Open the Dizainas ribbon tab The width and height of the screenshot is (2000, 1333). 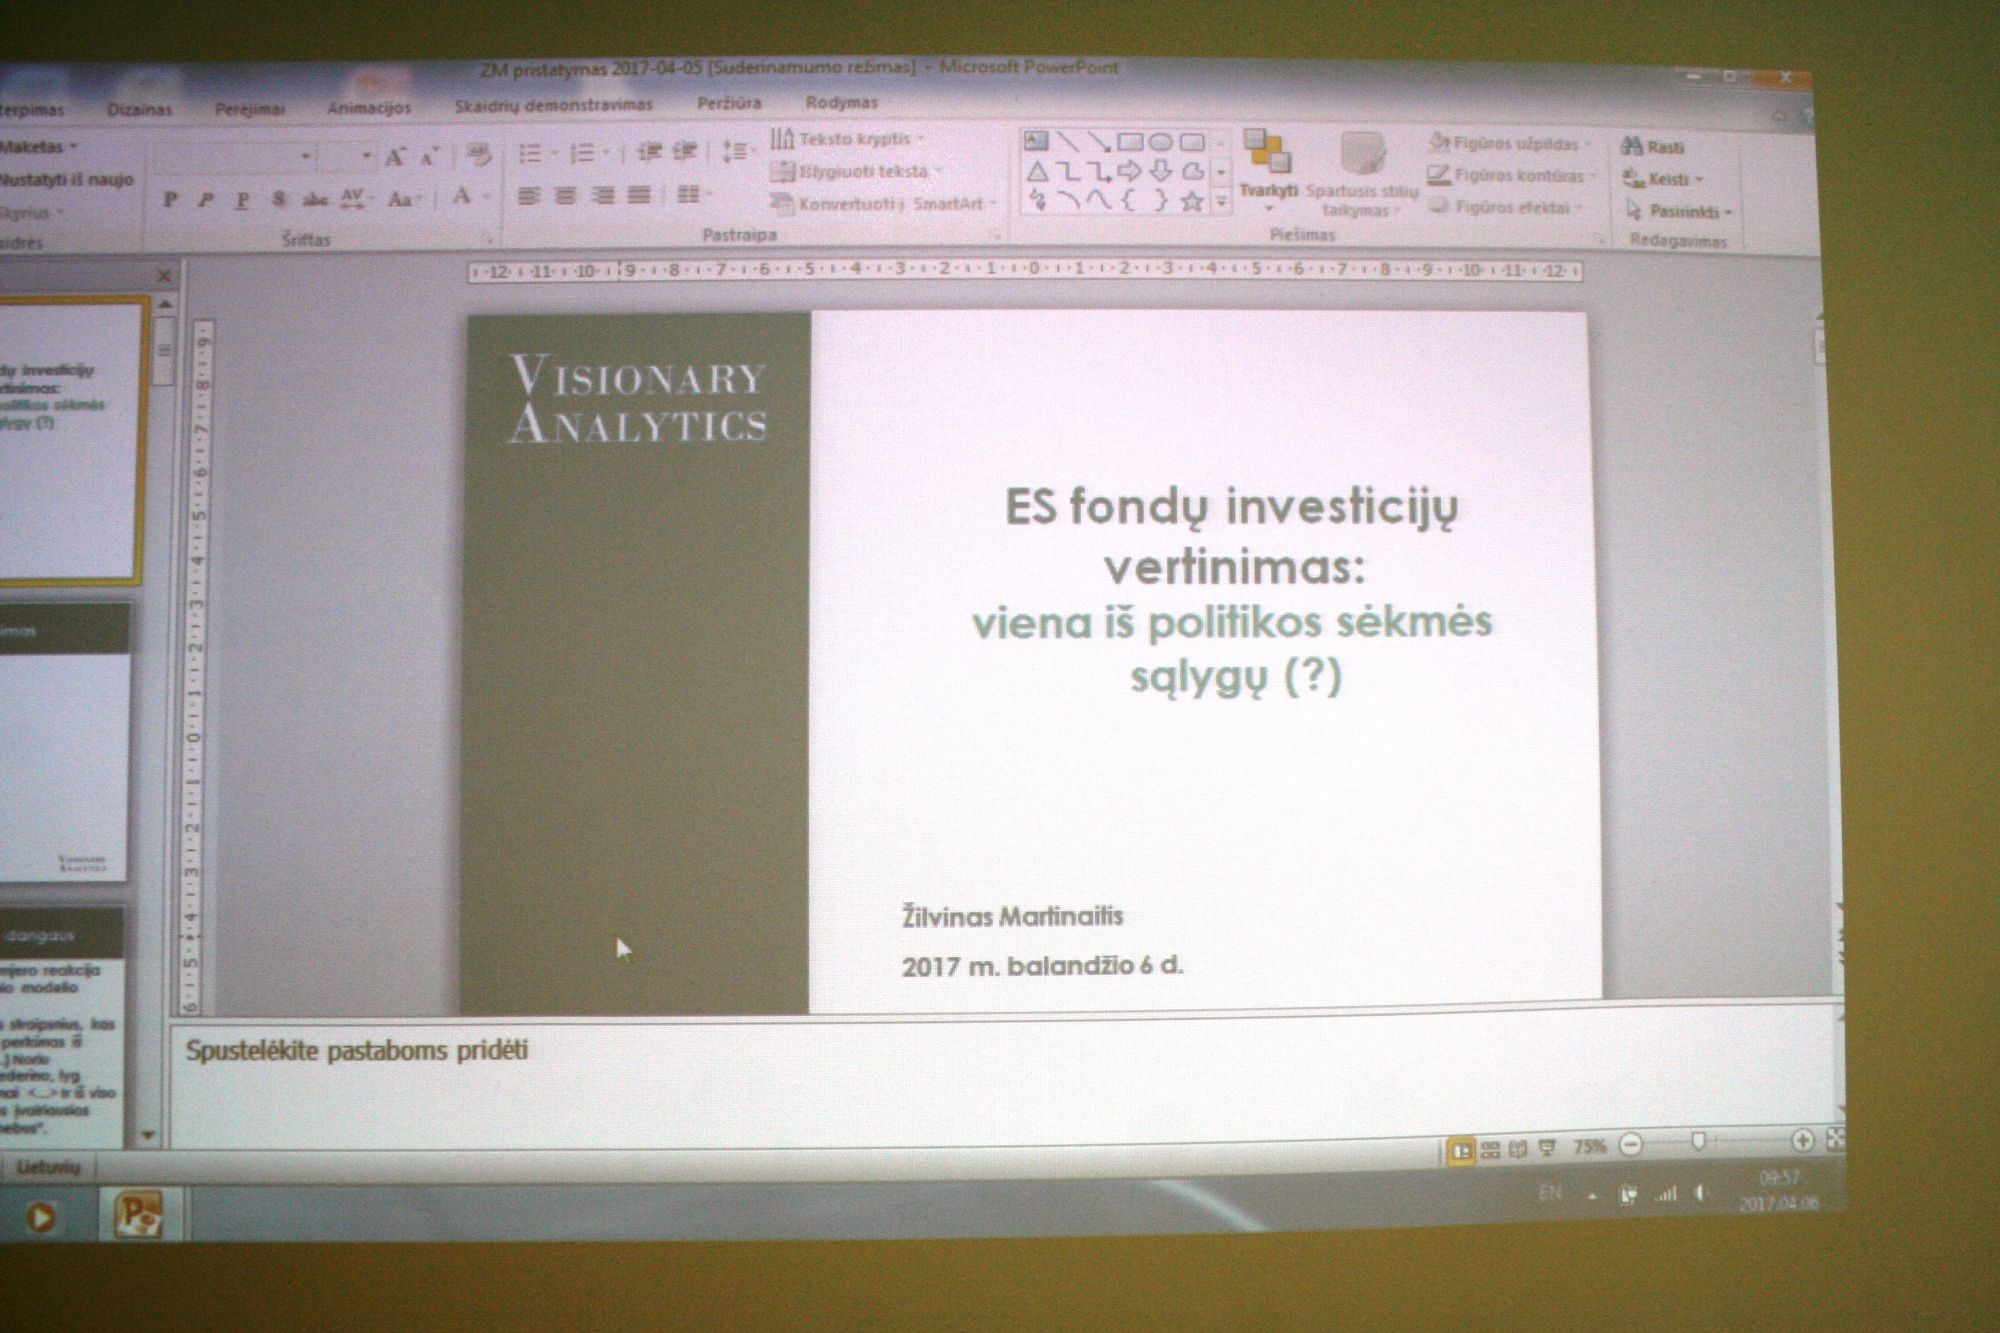[x=140, y=109]
